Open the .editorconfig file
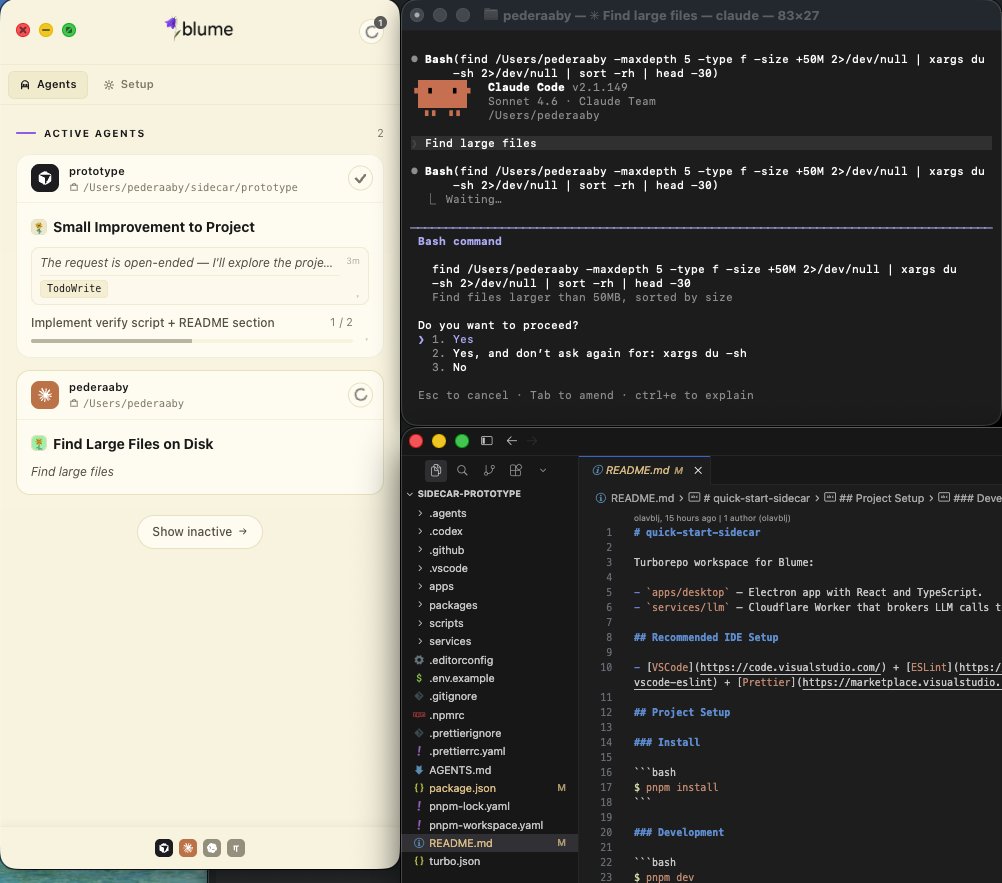The image size is (1002, 883). 461,660
